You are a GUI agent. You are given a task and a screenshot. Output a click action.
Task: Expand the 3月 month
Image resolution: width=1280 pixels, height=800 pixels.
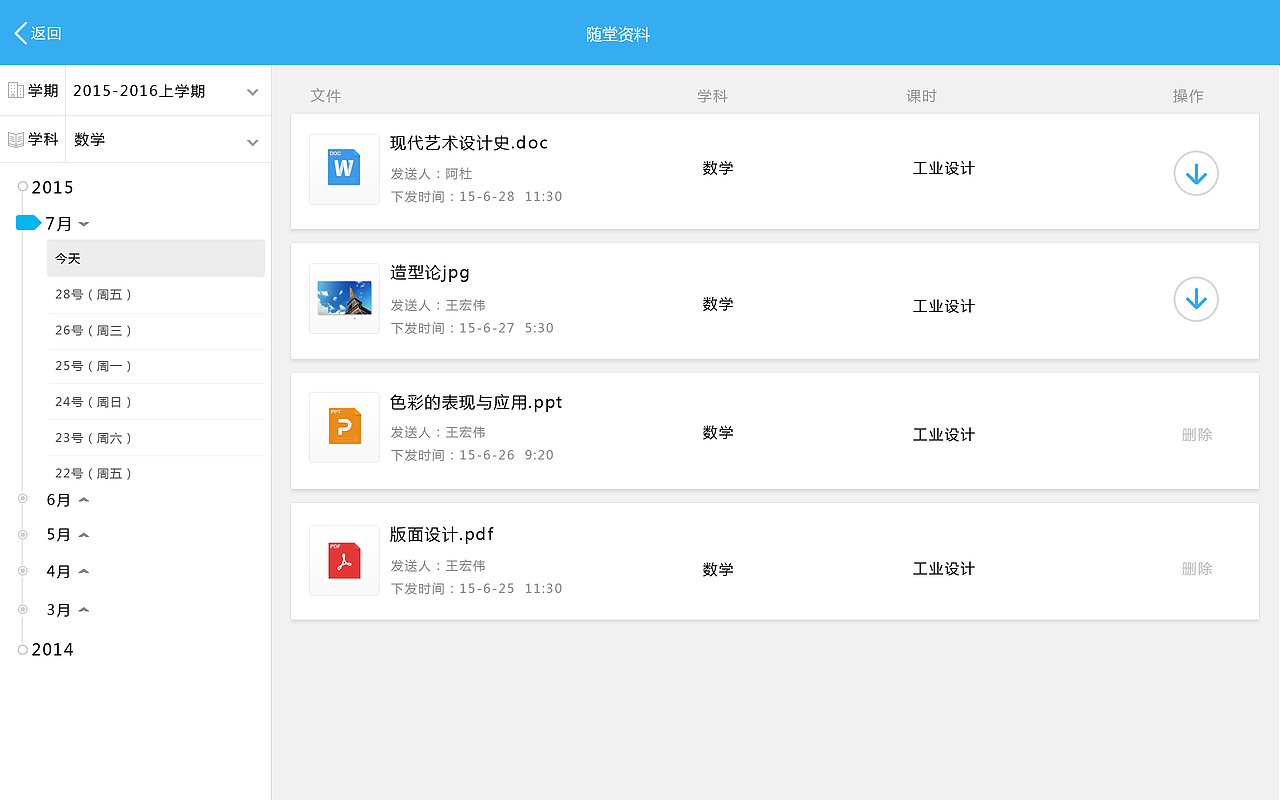84,610
